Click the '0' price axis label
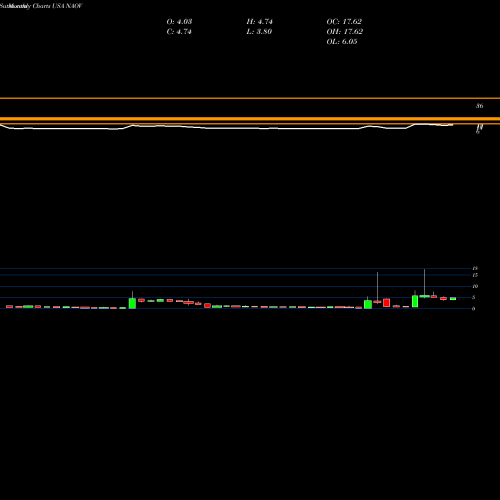The height and width of the screenshot is (500, 500). (474, 309)
